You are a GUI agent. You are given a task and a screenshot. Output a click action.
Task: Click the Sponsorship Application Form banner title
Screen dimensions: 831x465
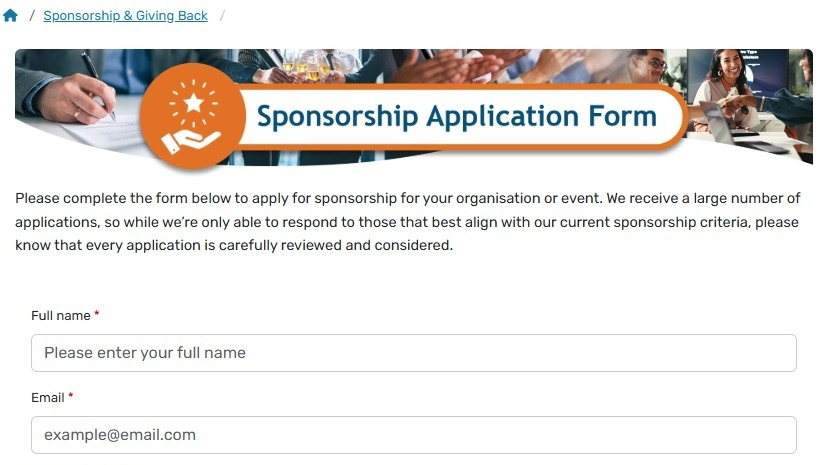[x=456, y=116]
